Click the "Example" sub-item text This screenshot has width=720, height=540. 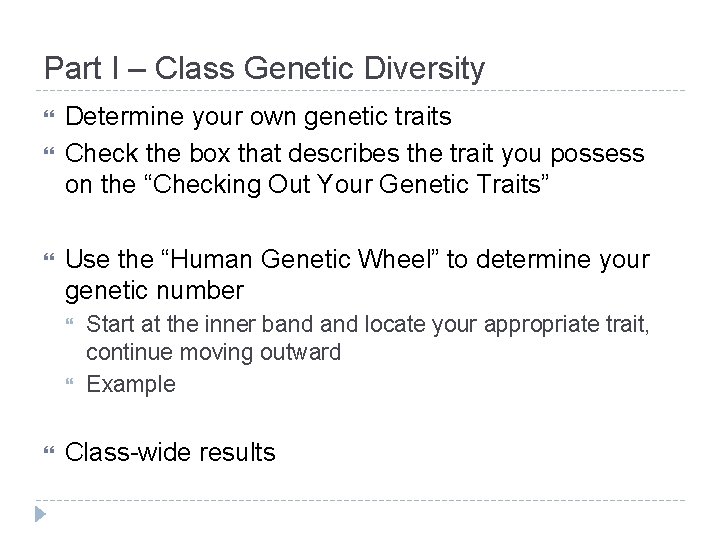131,384
